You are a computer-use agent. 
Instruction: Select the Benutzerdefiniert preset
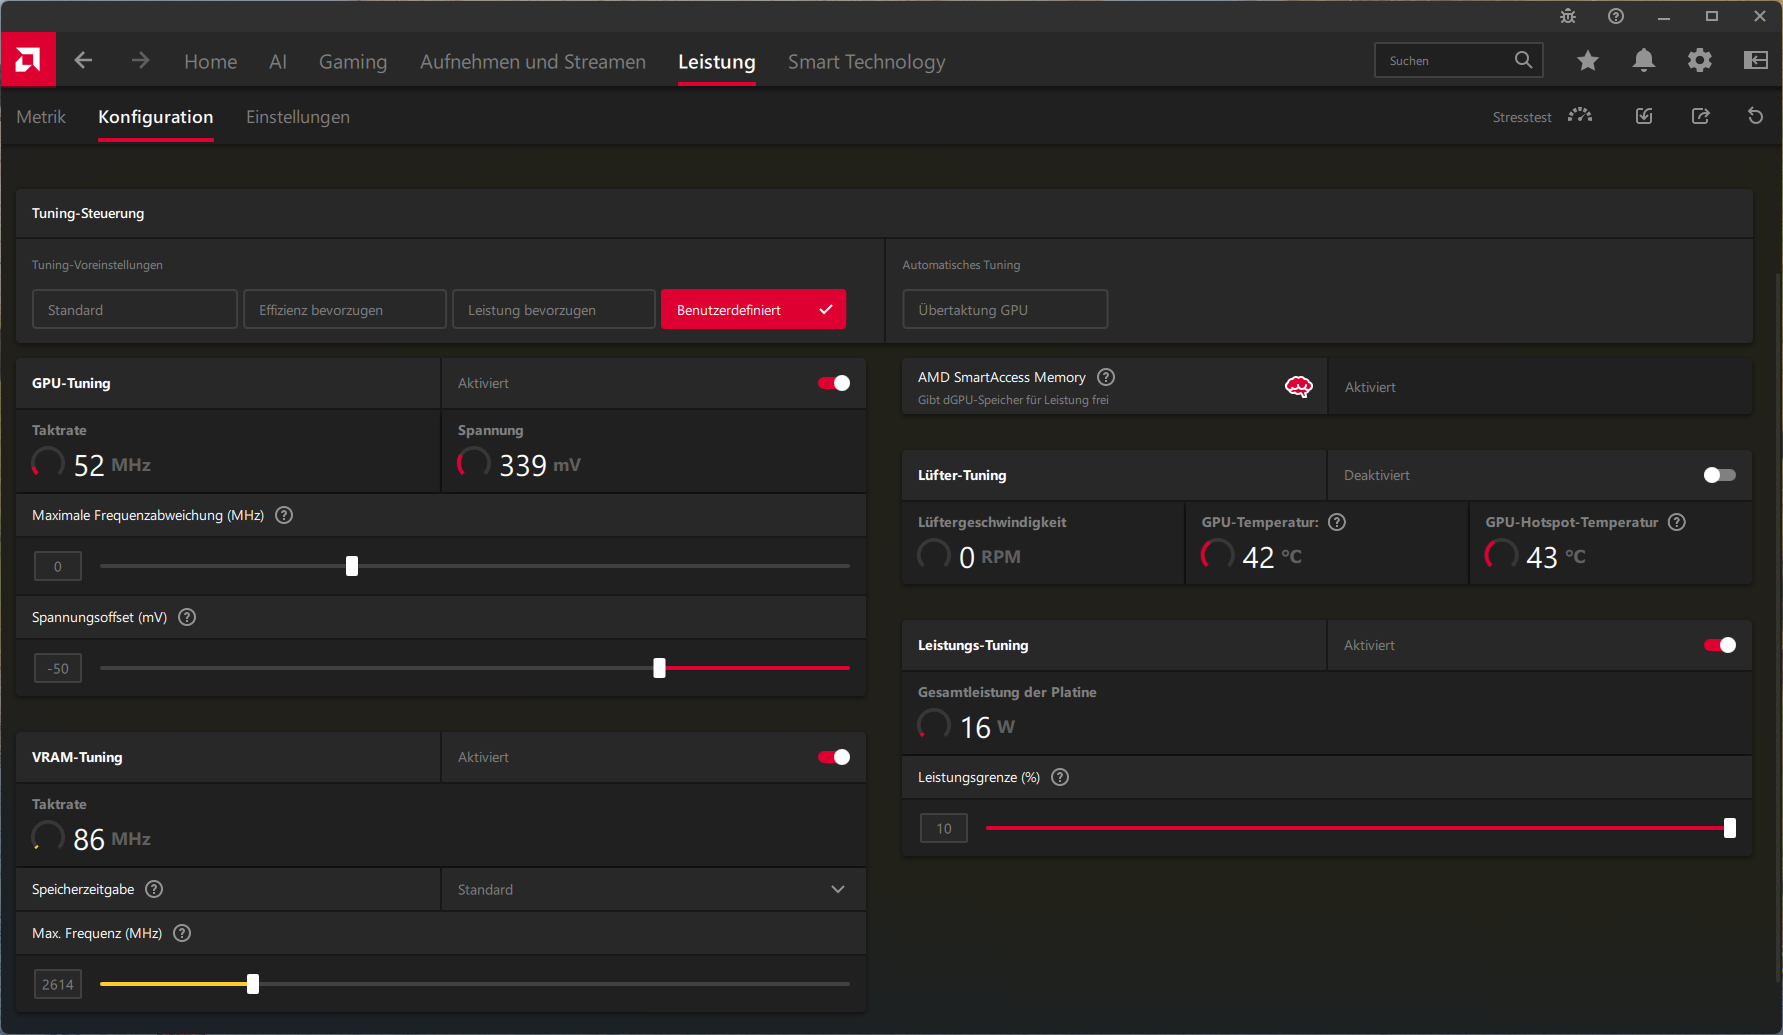[x=753, y=309]
